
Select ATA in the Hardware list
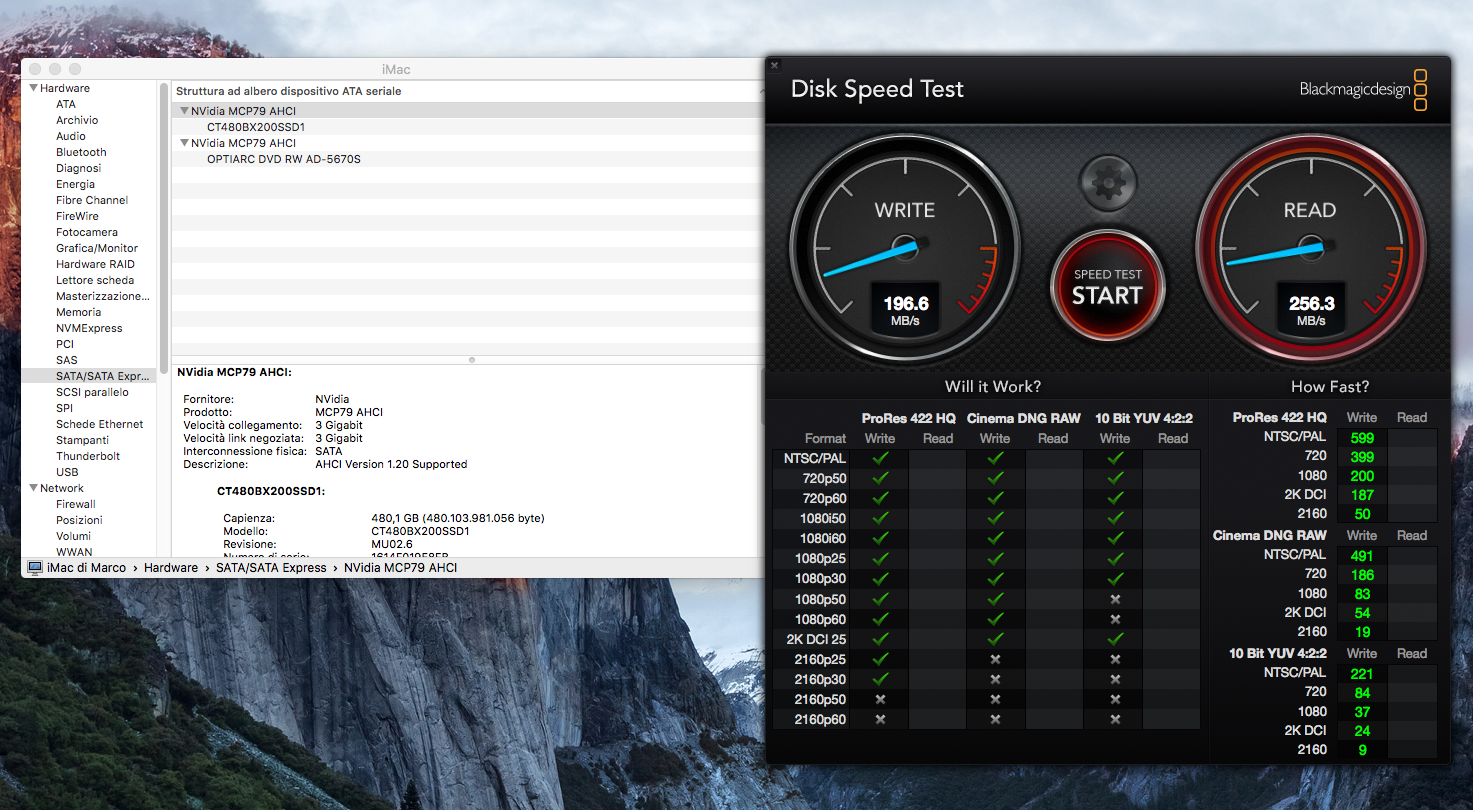pyautogui.click(x=66, y=104)
